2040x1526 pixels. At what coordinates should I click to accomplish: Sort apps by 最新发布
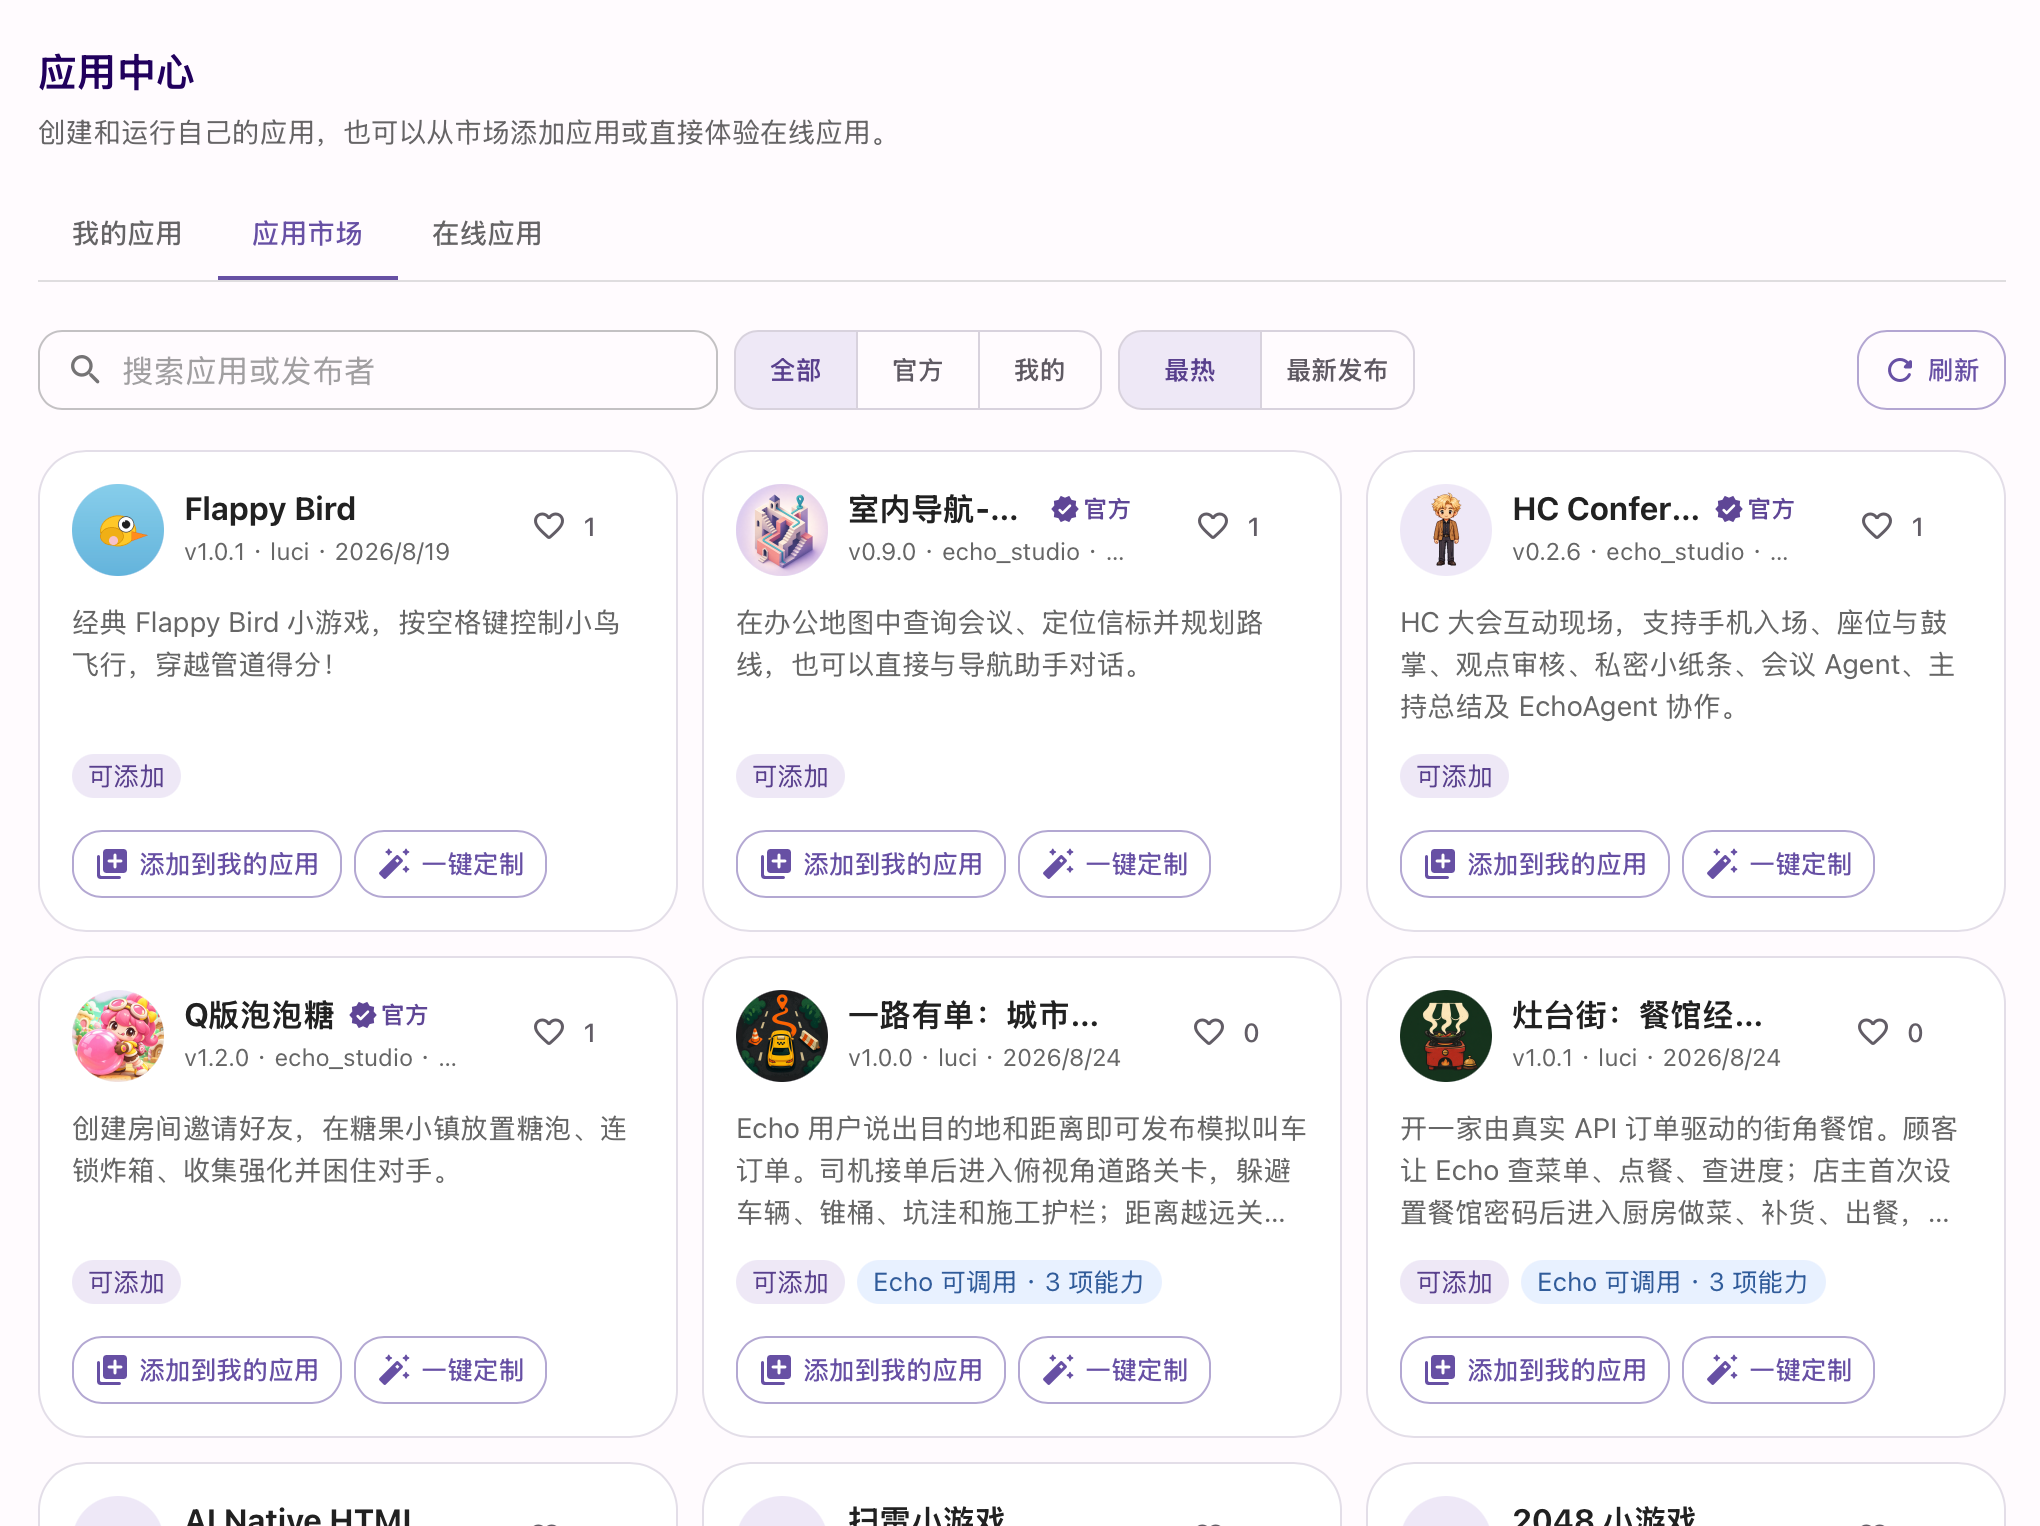(x=1337, y=370)
